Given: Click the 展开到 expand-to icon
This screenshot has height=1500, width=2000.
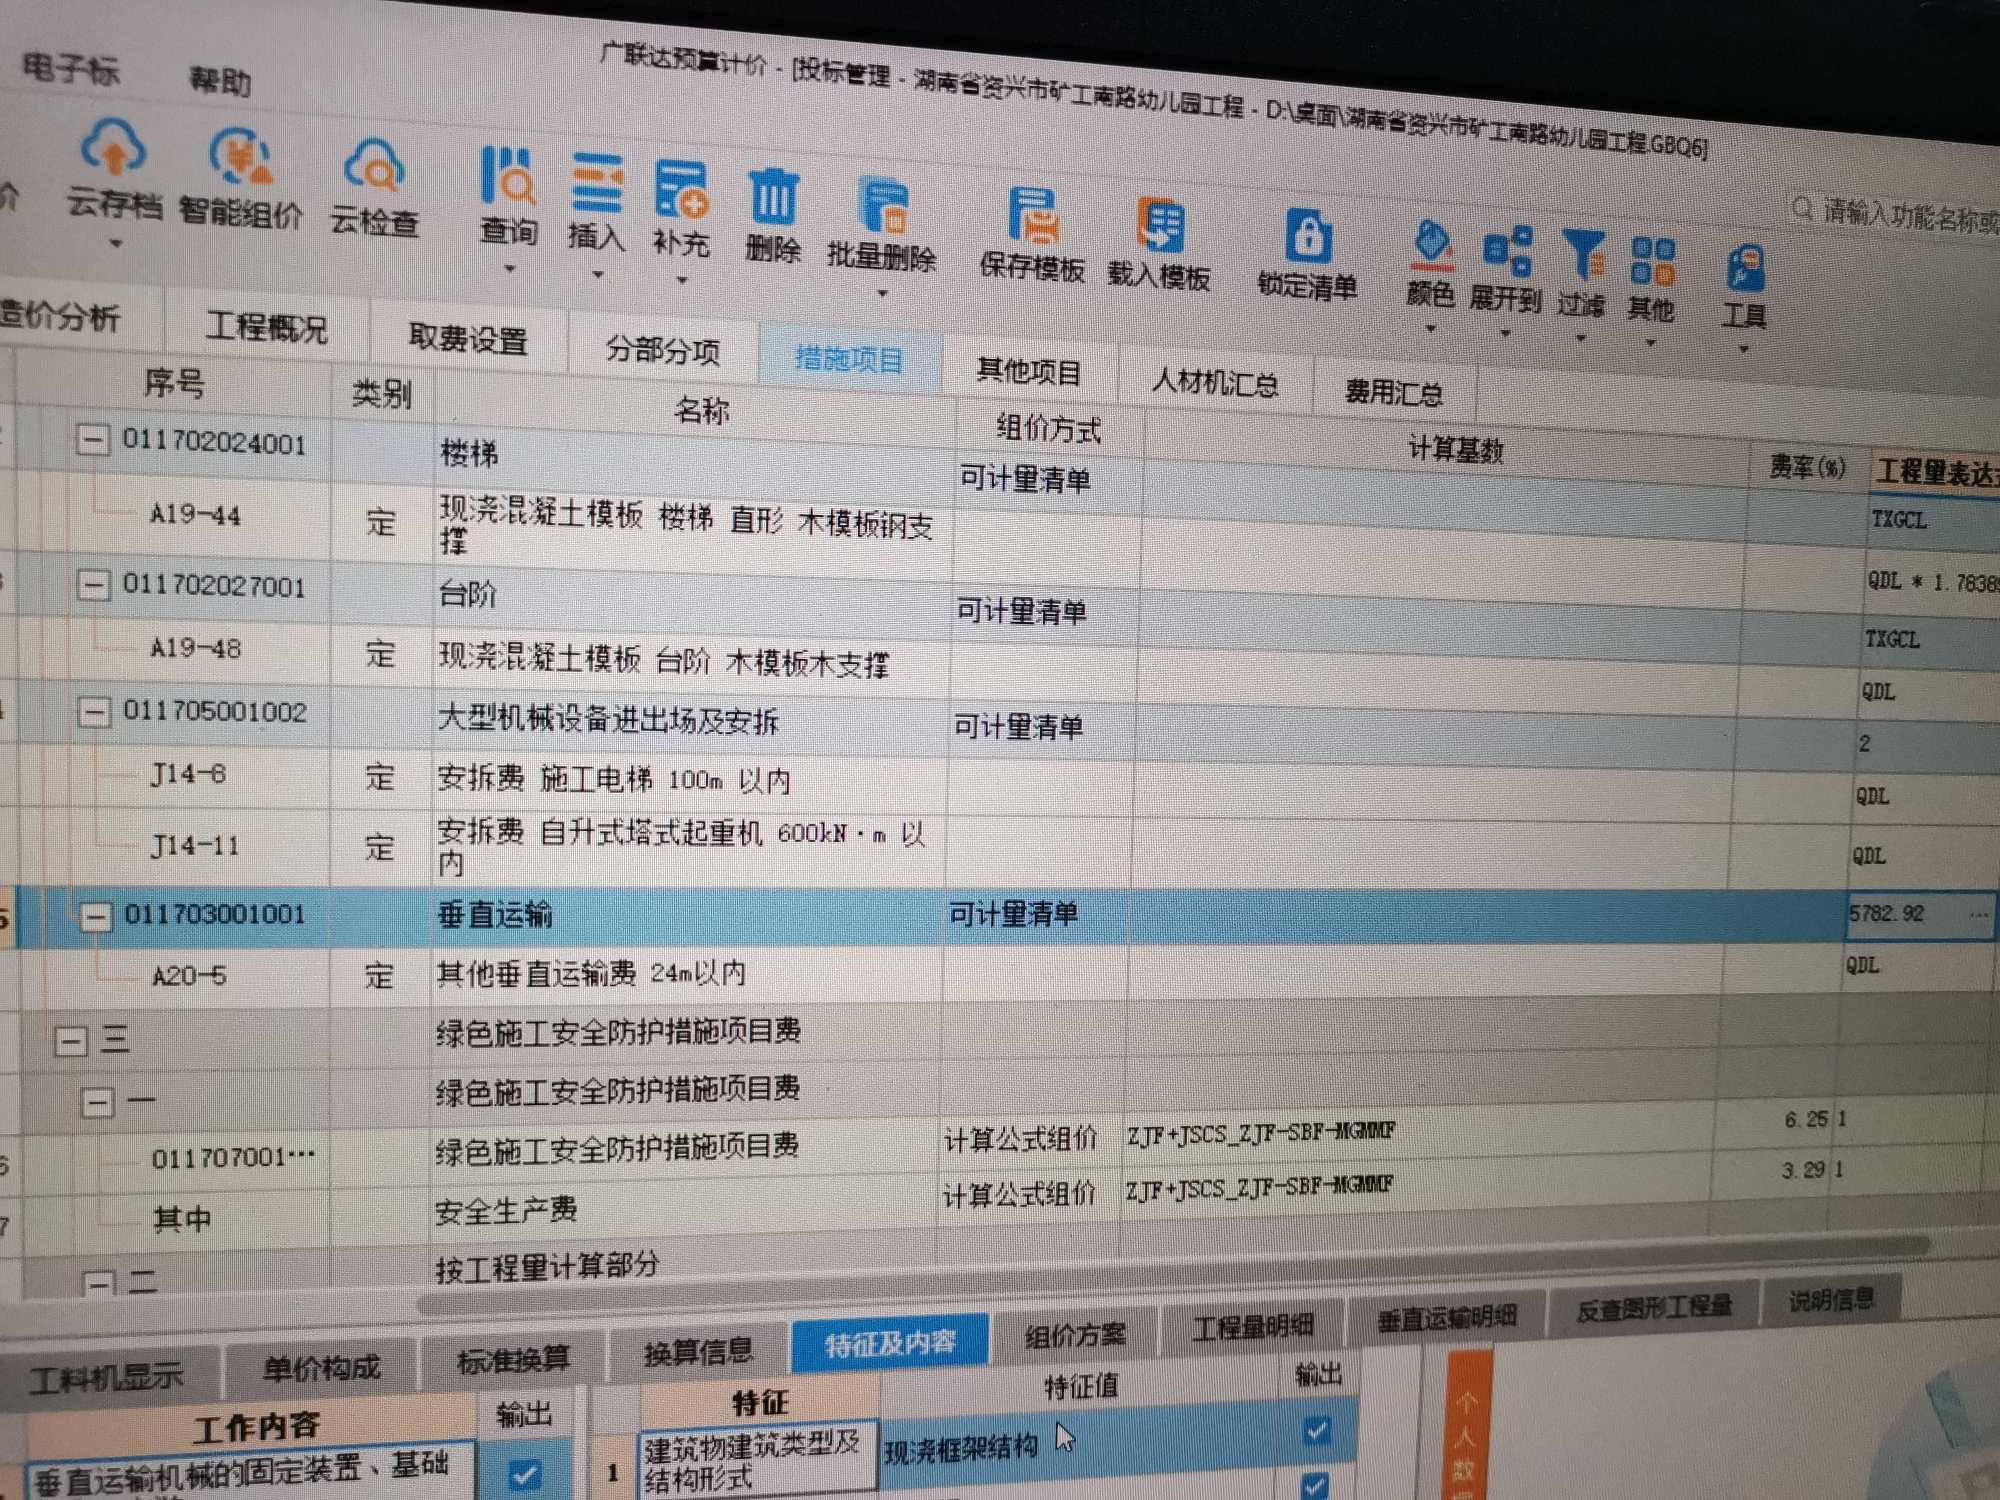Looking at the screenshot, I should click(1507, 251).
